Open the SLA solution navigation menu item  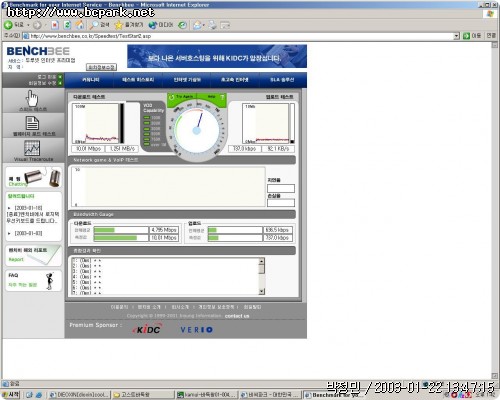point(282,80)
